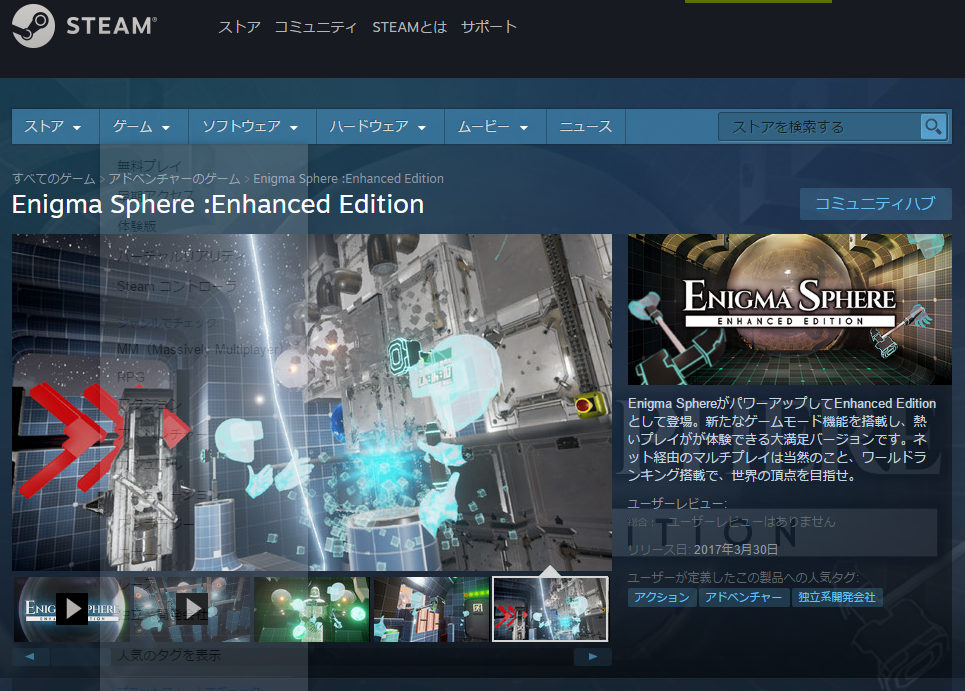
Task: Choose MM (Massively Multiplayer) in the faded menu
Action: click(x=200, y=349)
